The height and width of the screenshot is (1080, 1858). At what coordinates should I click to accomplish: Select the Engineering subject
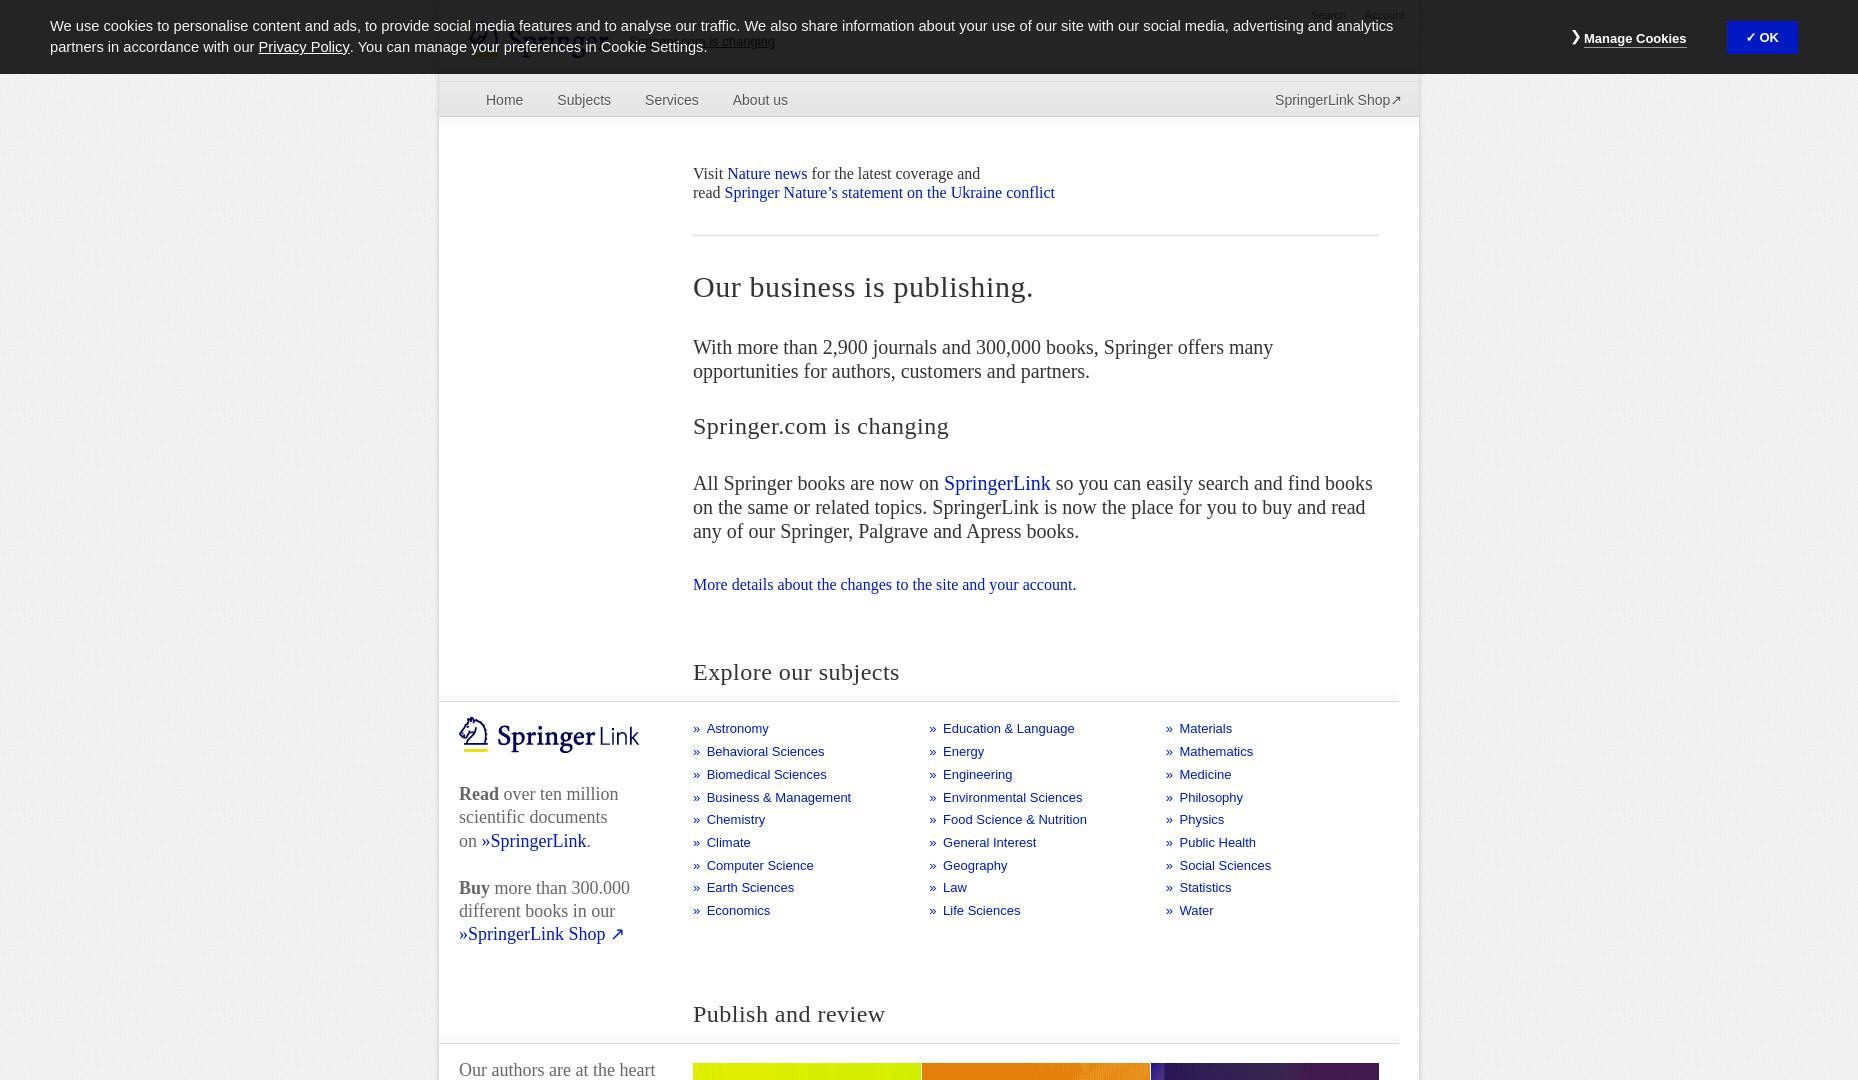(977, 775)
